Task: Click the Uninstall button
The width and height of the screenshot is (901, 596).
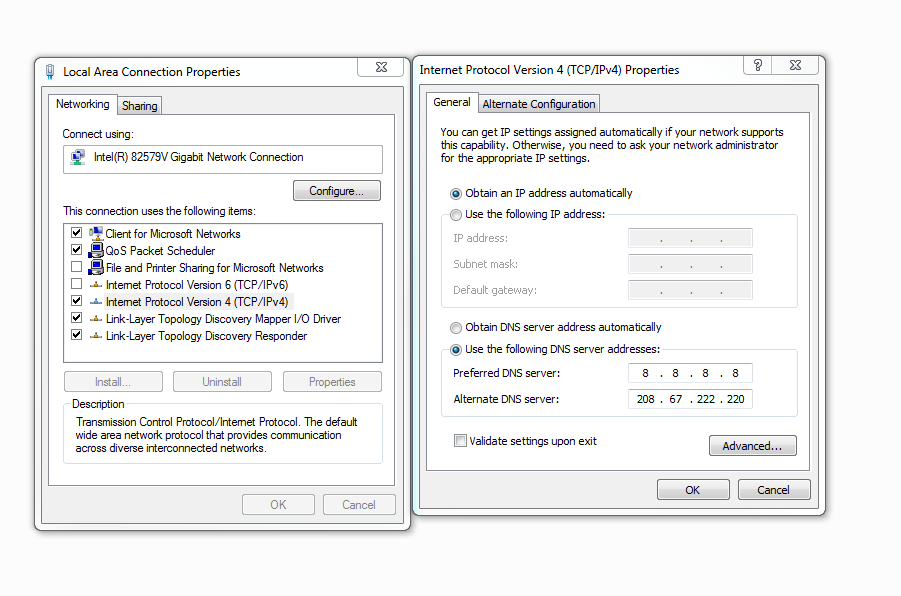Action: click(222, 382)
